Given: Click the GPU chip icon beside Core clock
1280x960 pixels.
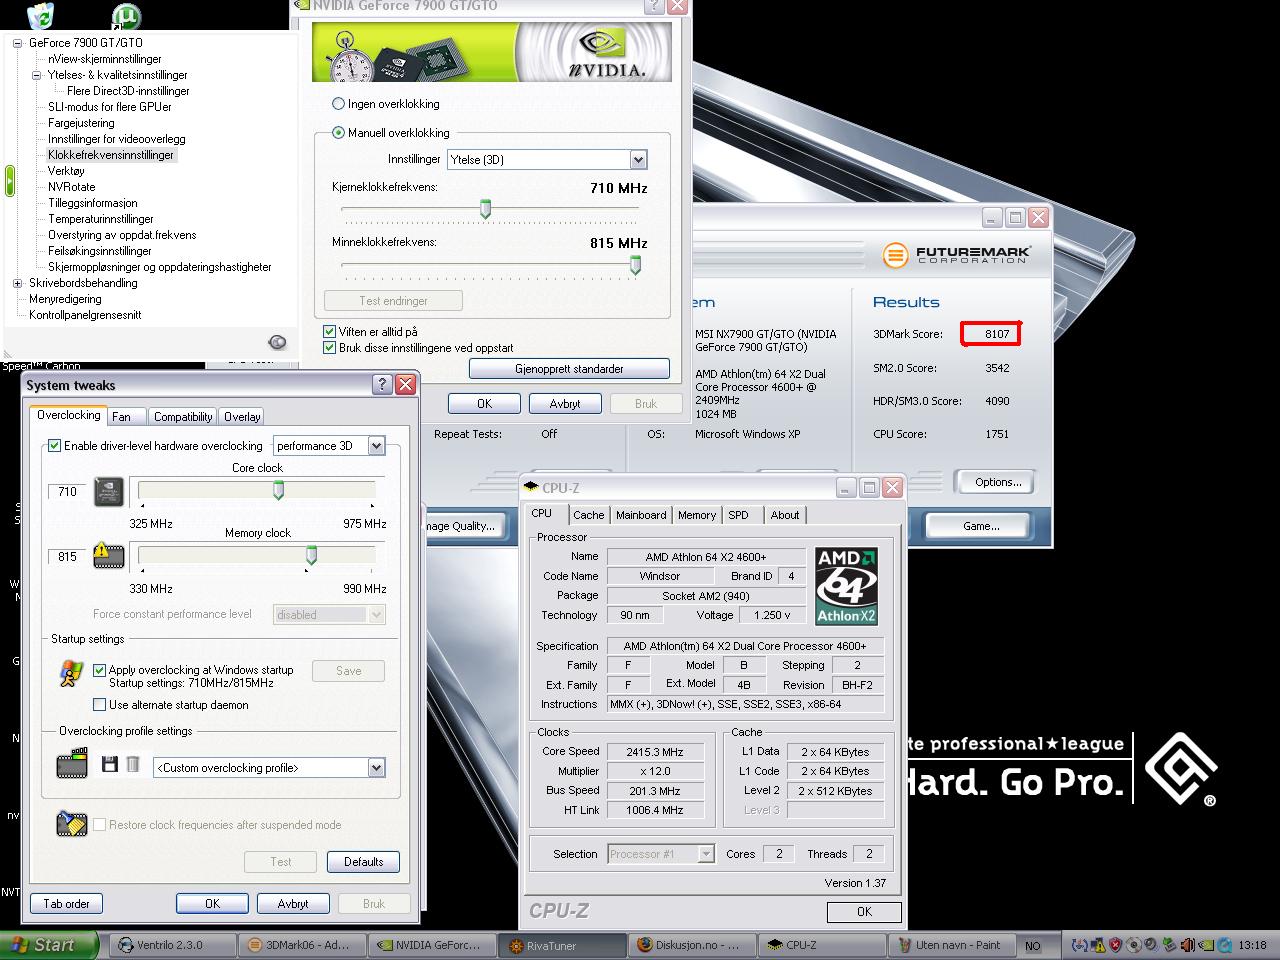Looking at the screenshot, I should (x=108, y=492).
